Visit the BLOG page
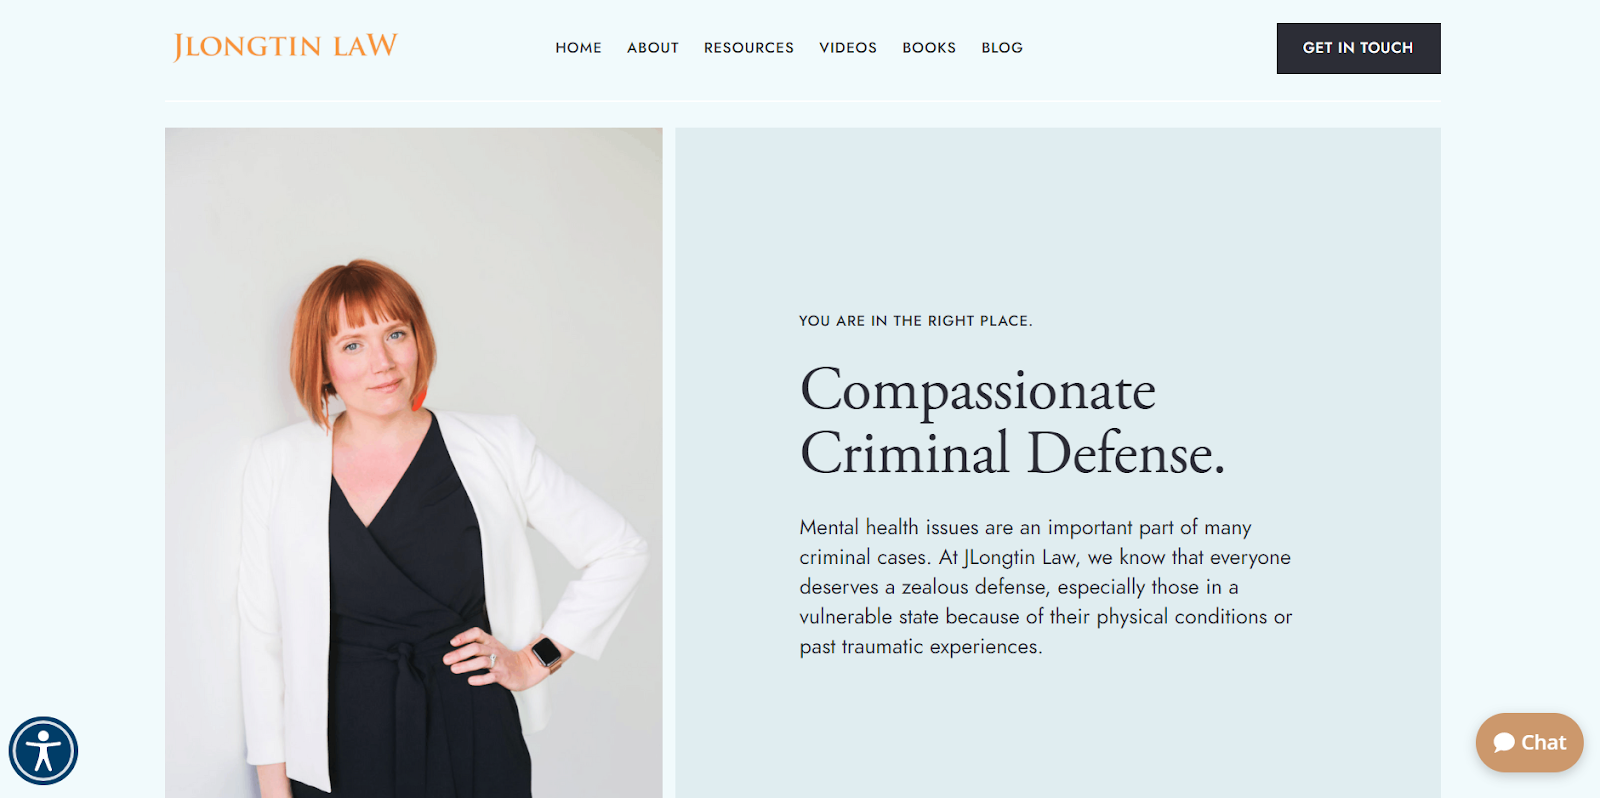The image size is (1600, 798). (1002, 48)
